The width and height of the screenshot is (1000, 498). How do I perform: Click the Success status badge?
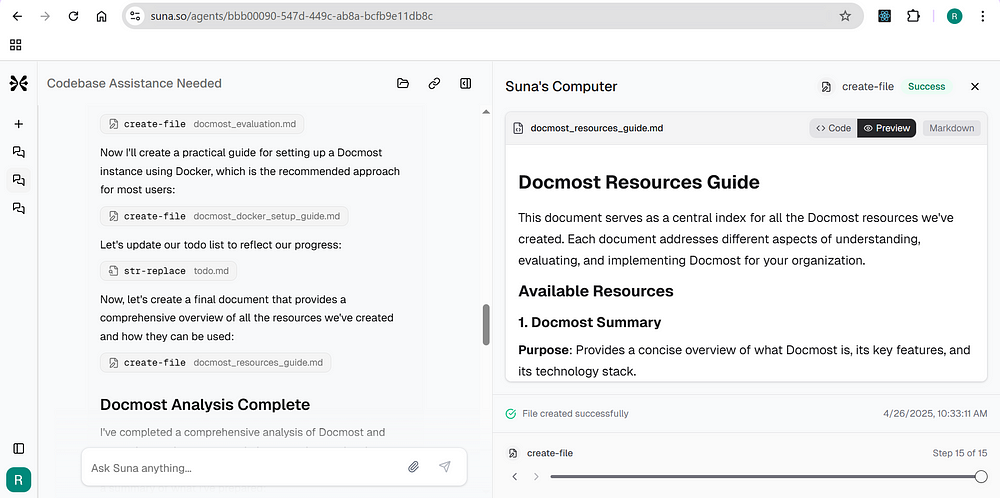tap(927, 87)
